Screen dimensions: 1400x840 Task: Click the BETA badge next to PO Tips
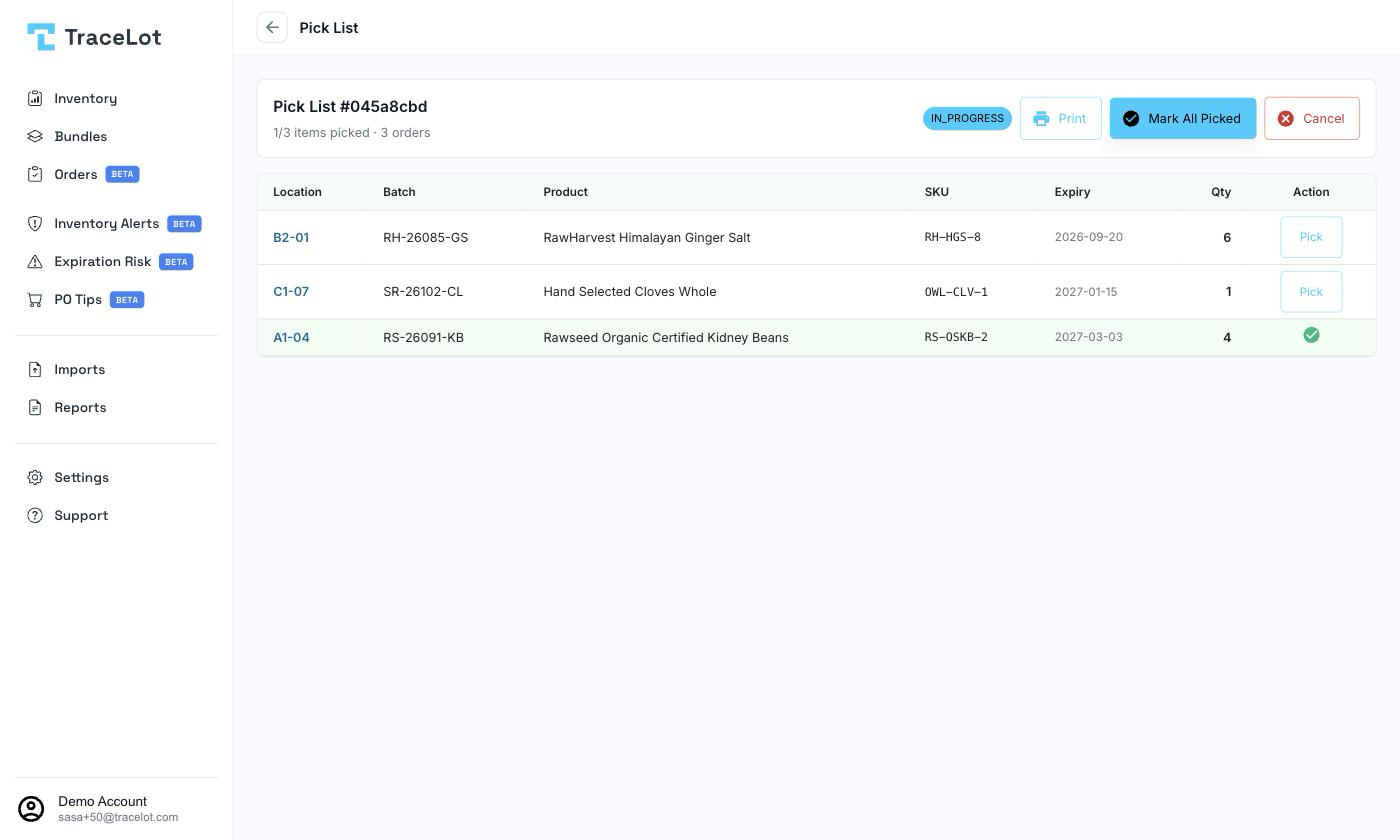tap(127, 299)
